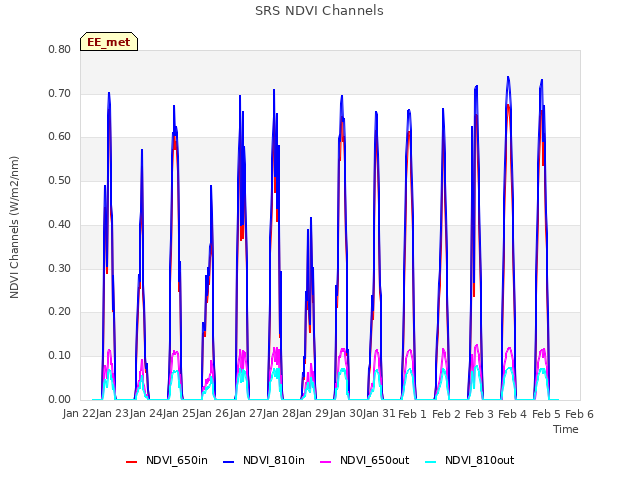The image size is (640, 480).
Task: Click the Time x-axis label
Action: coord(566,429)
